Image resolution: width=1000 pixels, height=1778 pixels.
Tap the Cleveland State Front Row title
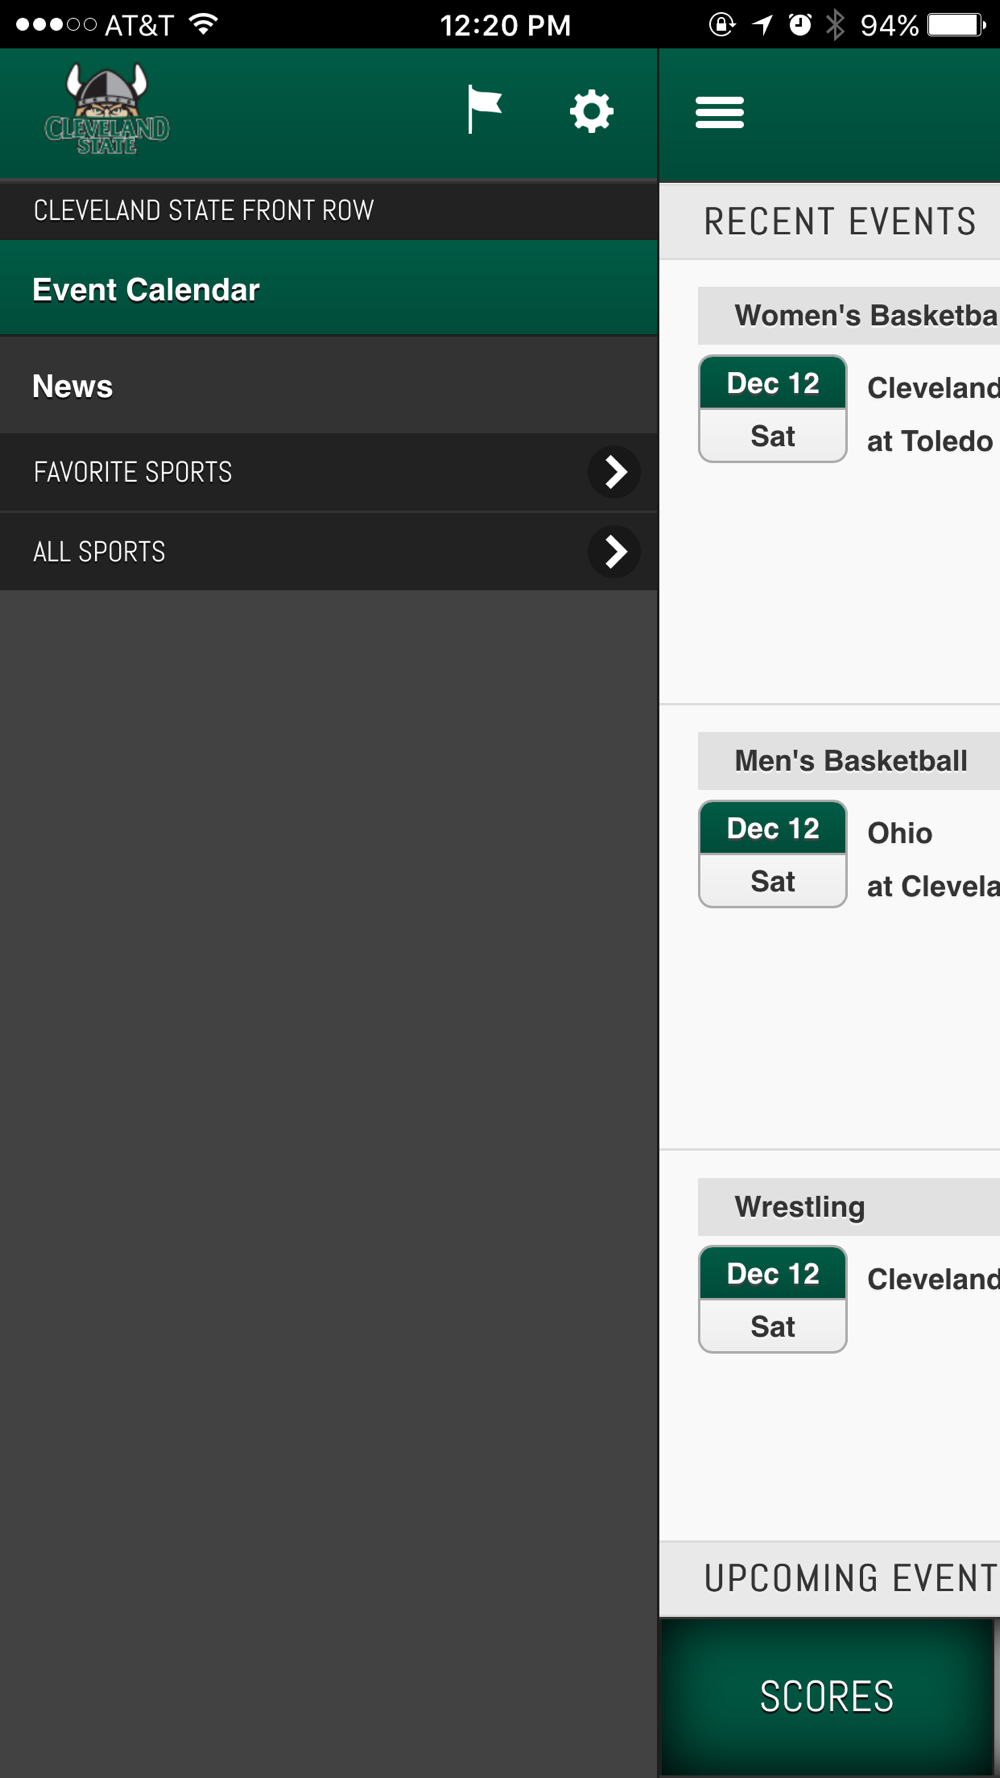204,210
